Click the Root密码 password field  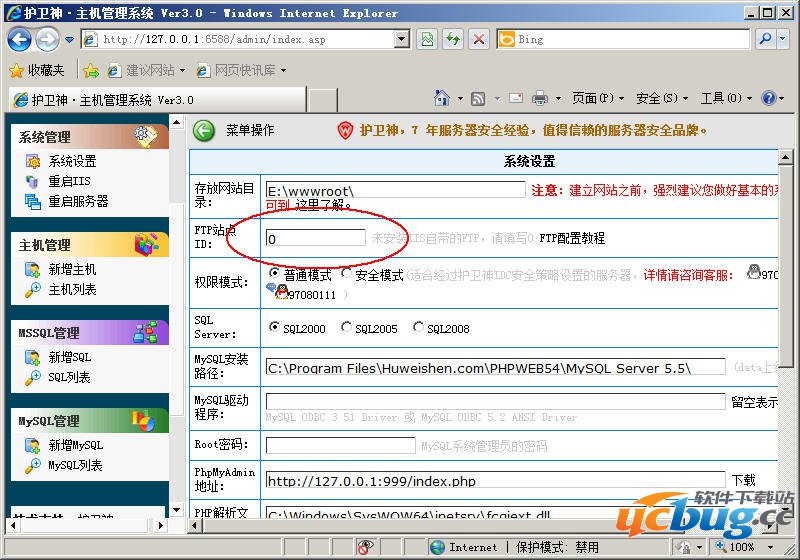coord(340,445)
